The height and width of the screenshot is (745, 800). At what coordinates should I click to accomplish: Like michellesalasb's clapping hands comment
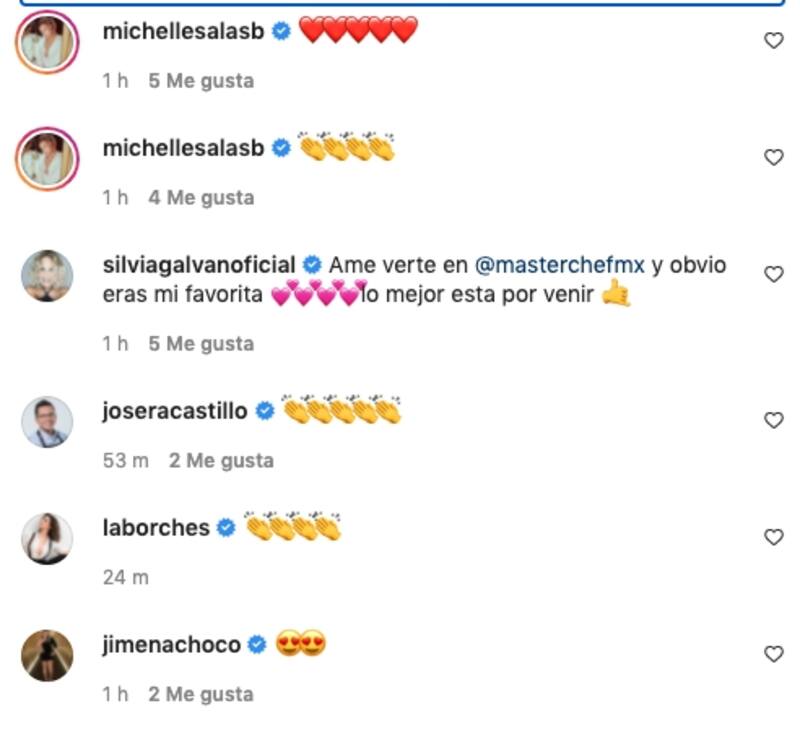click(773, 157)
